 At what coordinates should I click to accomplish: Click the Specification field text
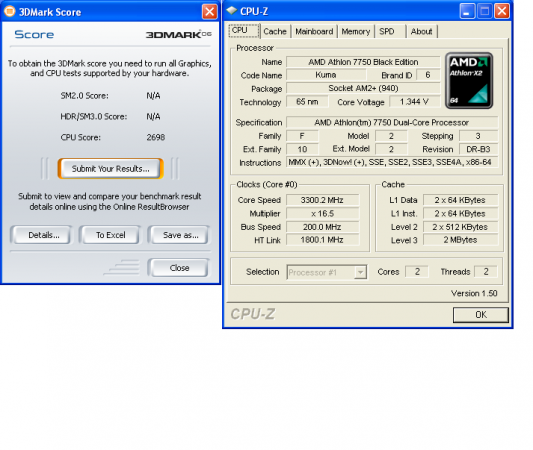tap(392, 122)
